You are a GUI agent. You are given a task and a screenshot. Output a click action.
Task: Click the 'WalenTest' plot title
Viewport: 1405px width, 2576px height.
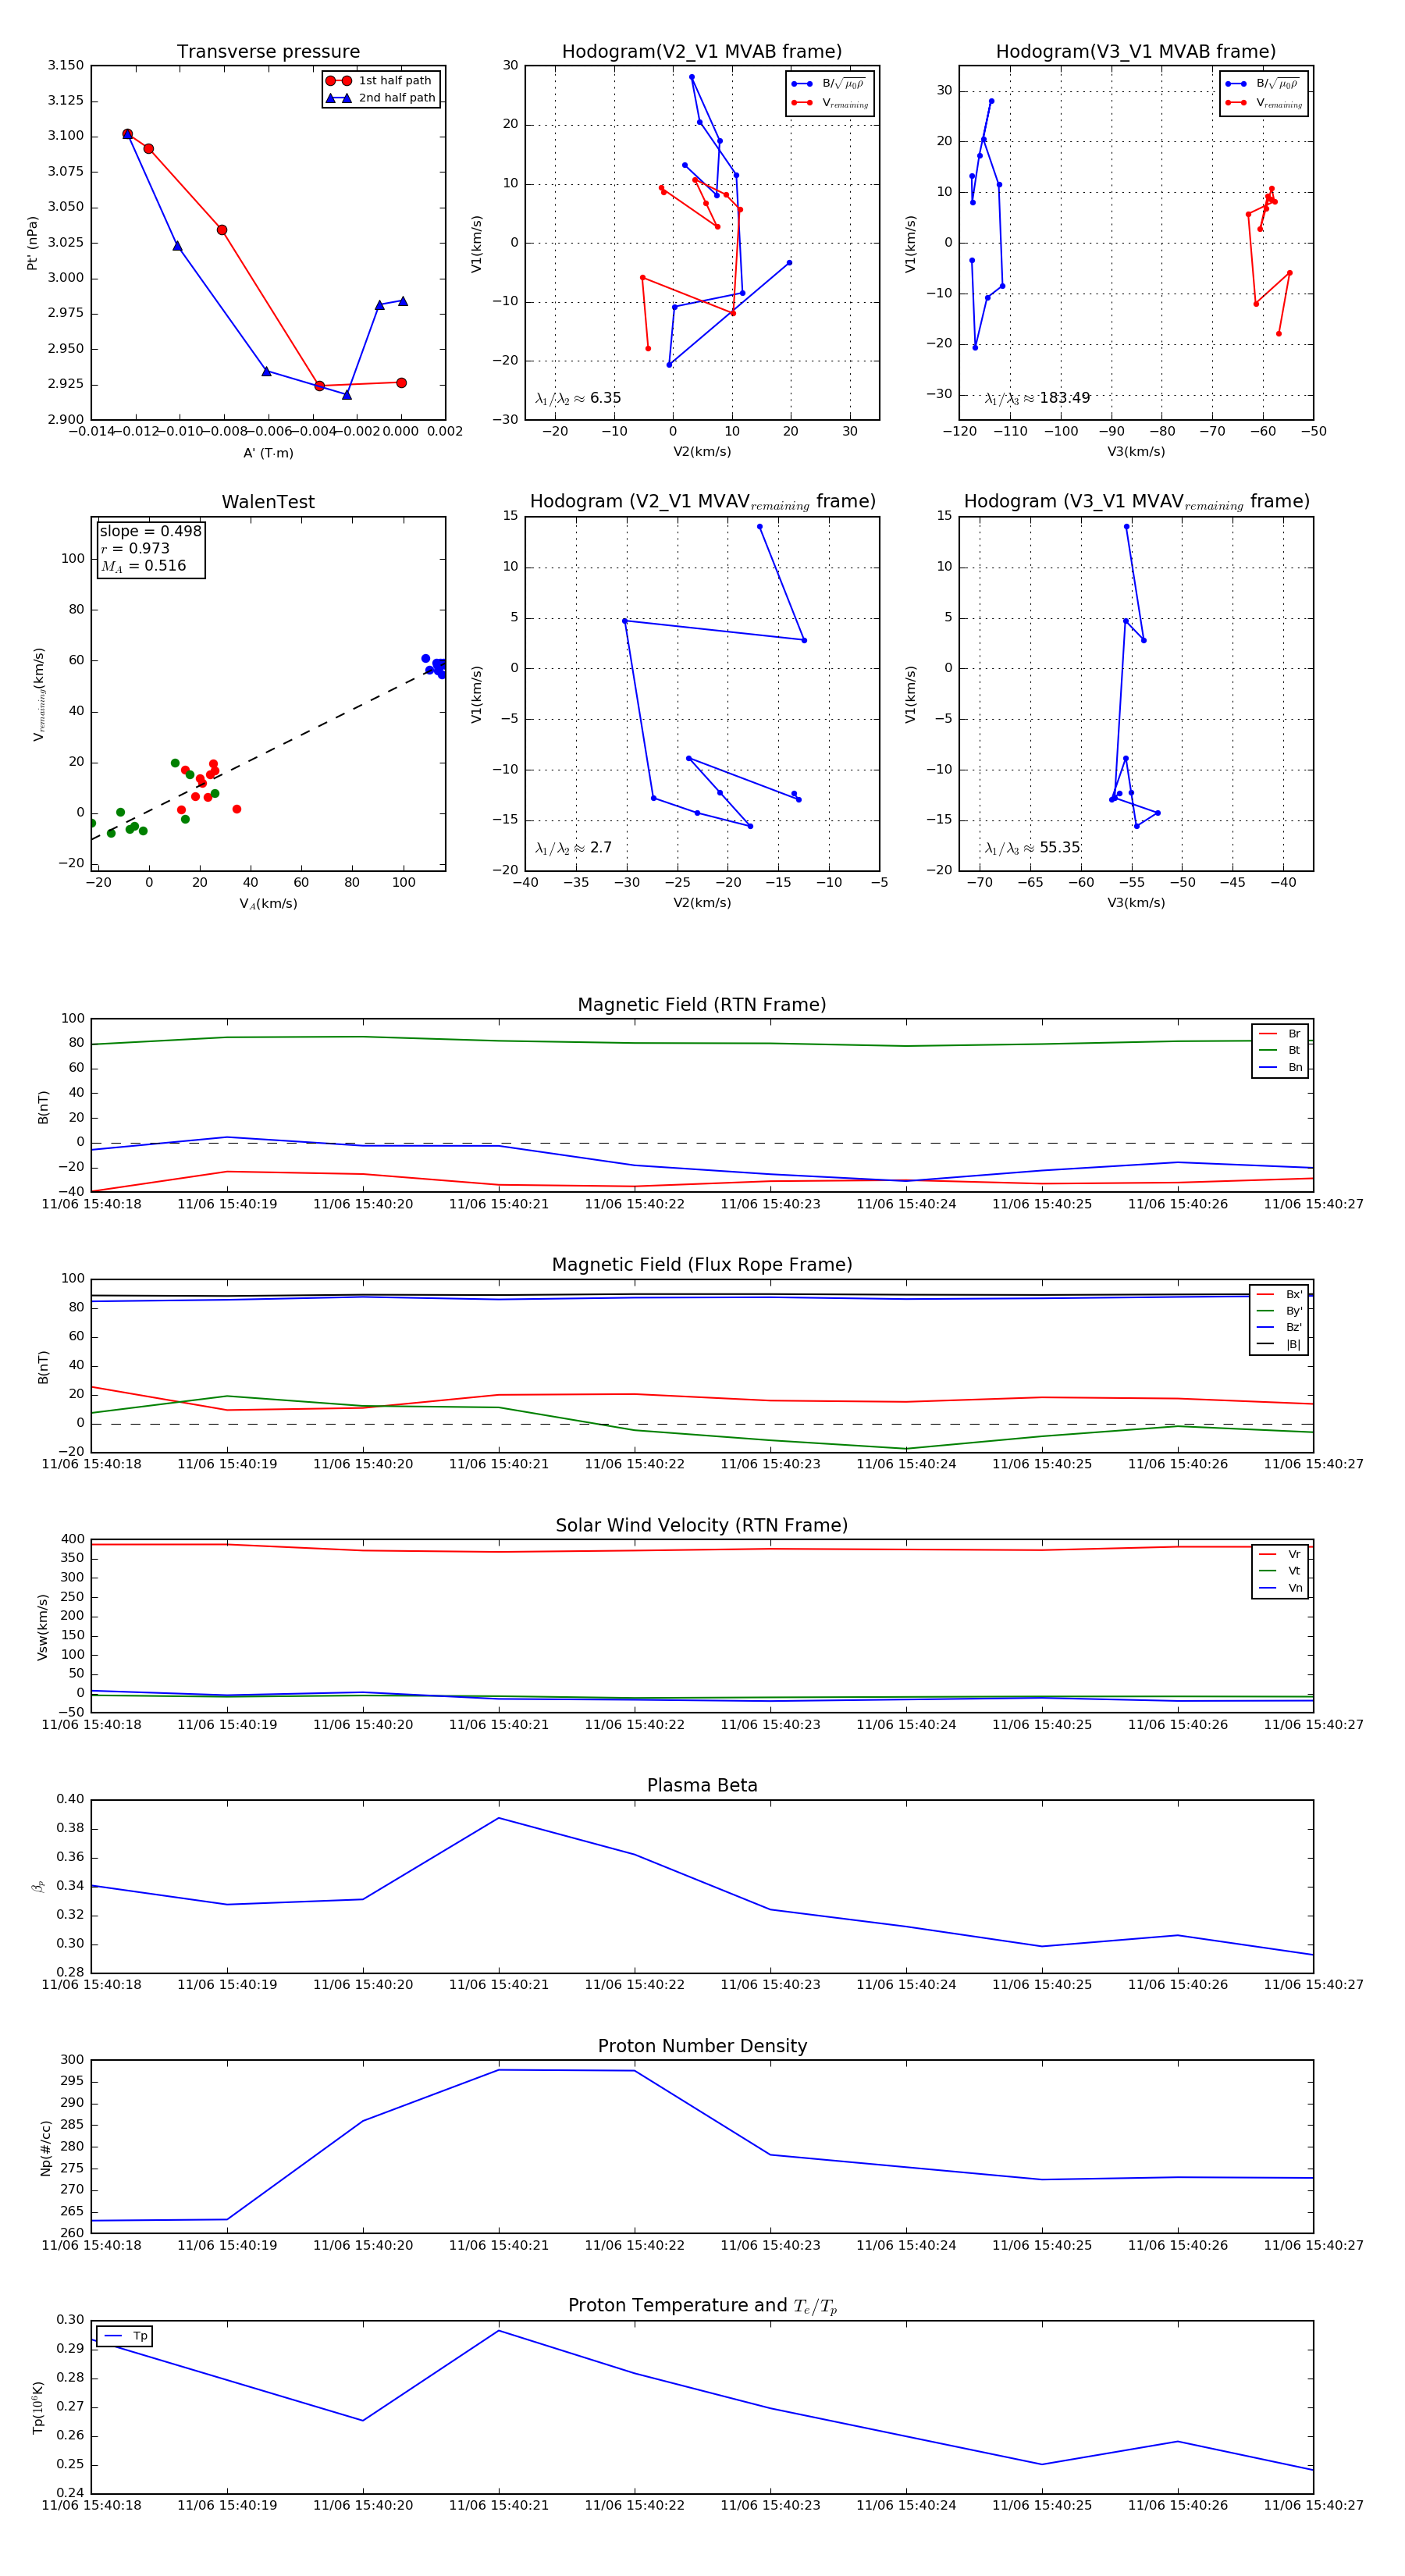pyautogui.click(x=268, y=502)
